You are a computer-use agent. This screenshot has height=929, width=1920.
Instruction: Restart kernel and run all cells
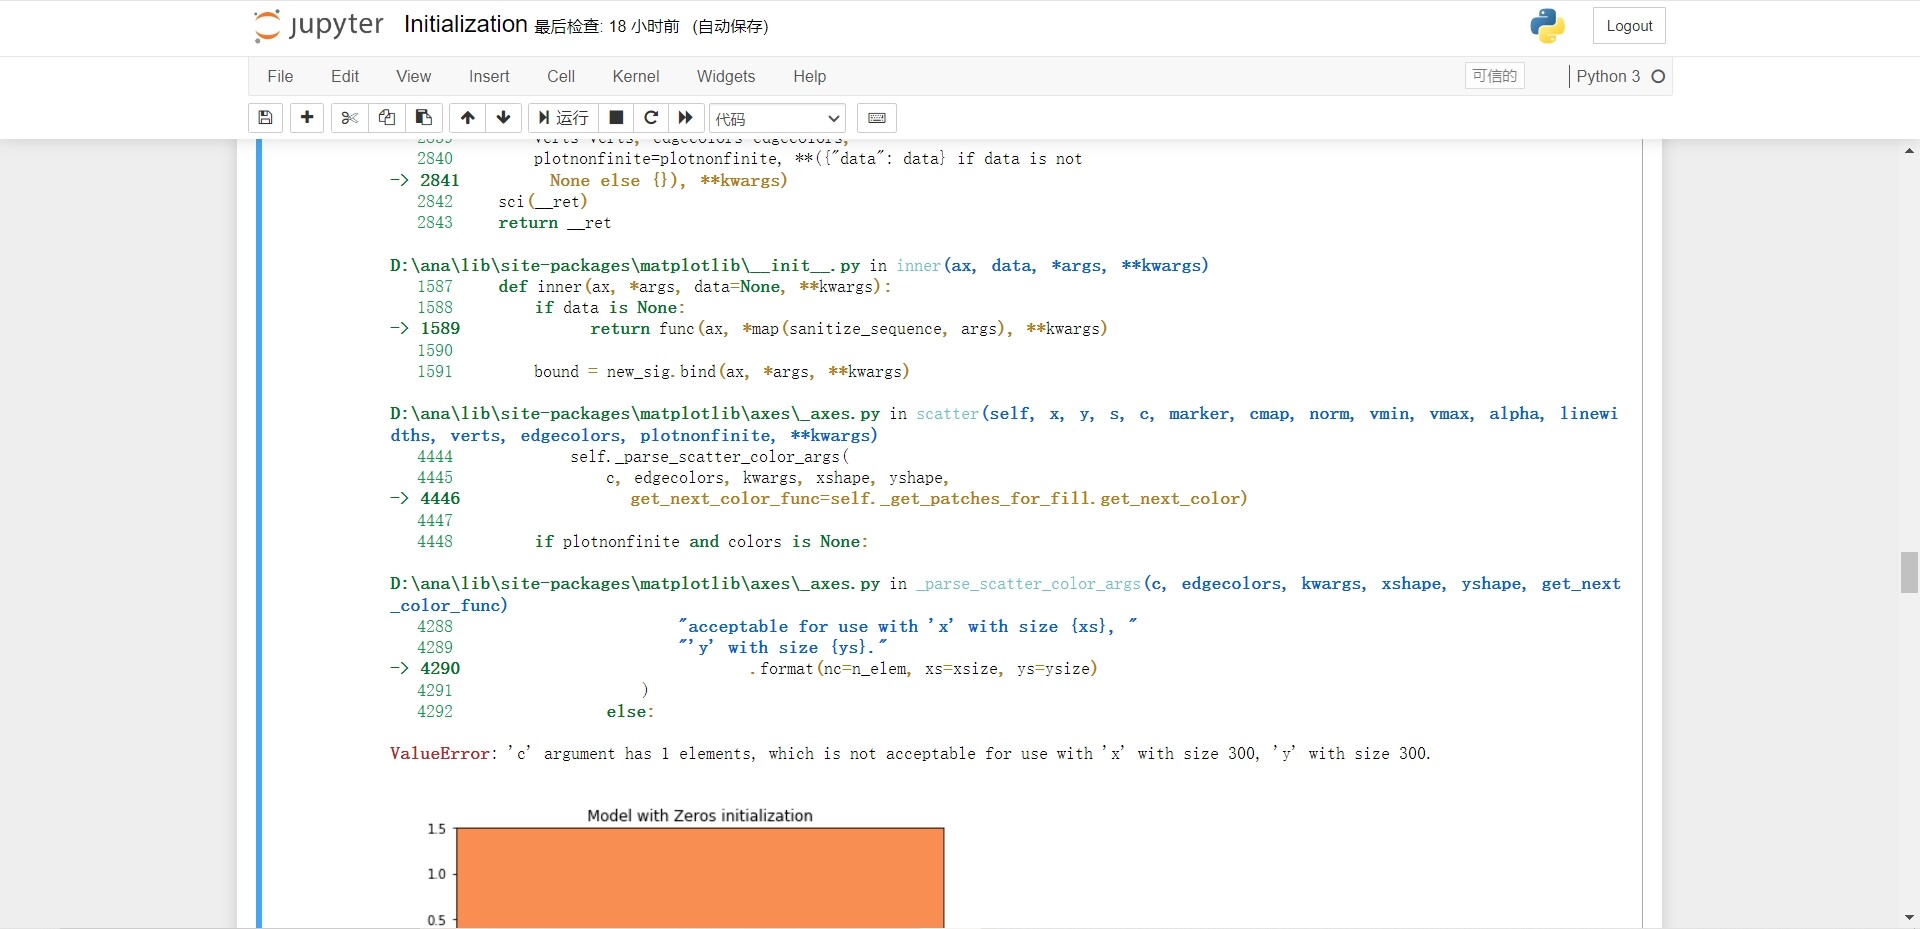pyautogui.click(x=686, y=118)
